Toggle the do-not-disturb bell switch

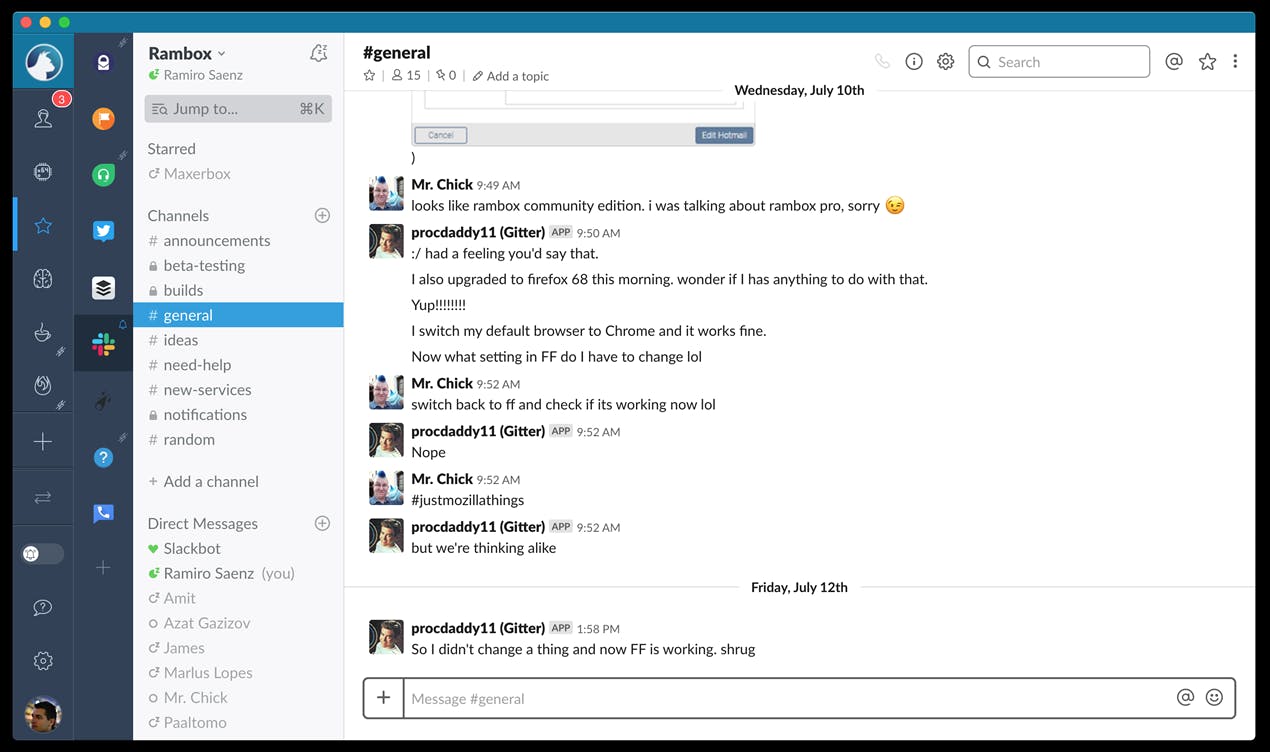(x=43, y=553)
